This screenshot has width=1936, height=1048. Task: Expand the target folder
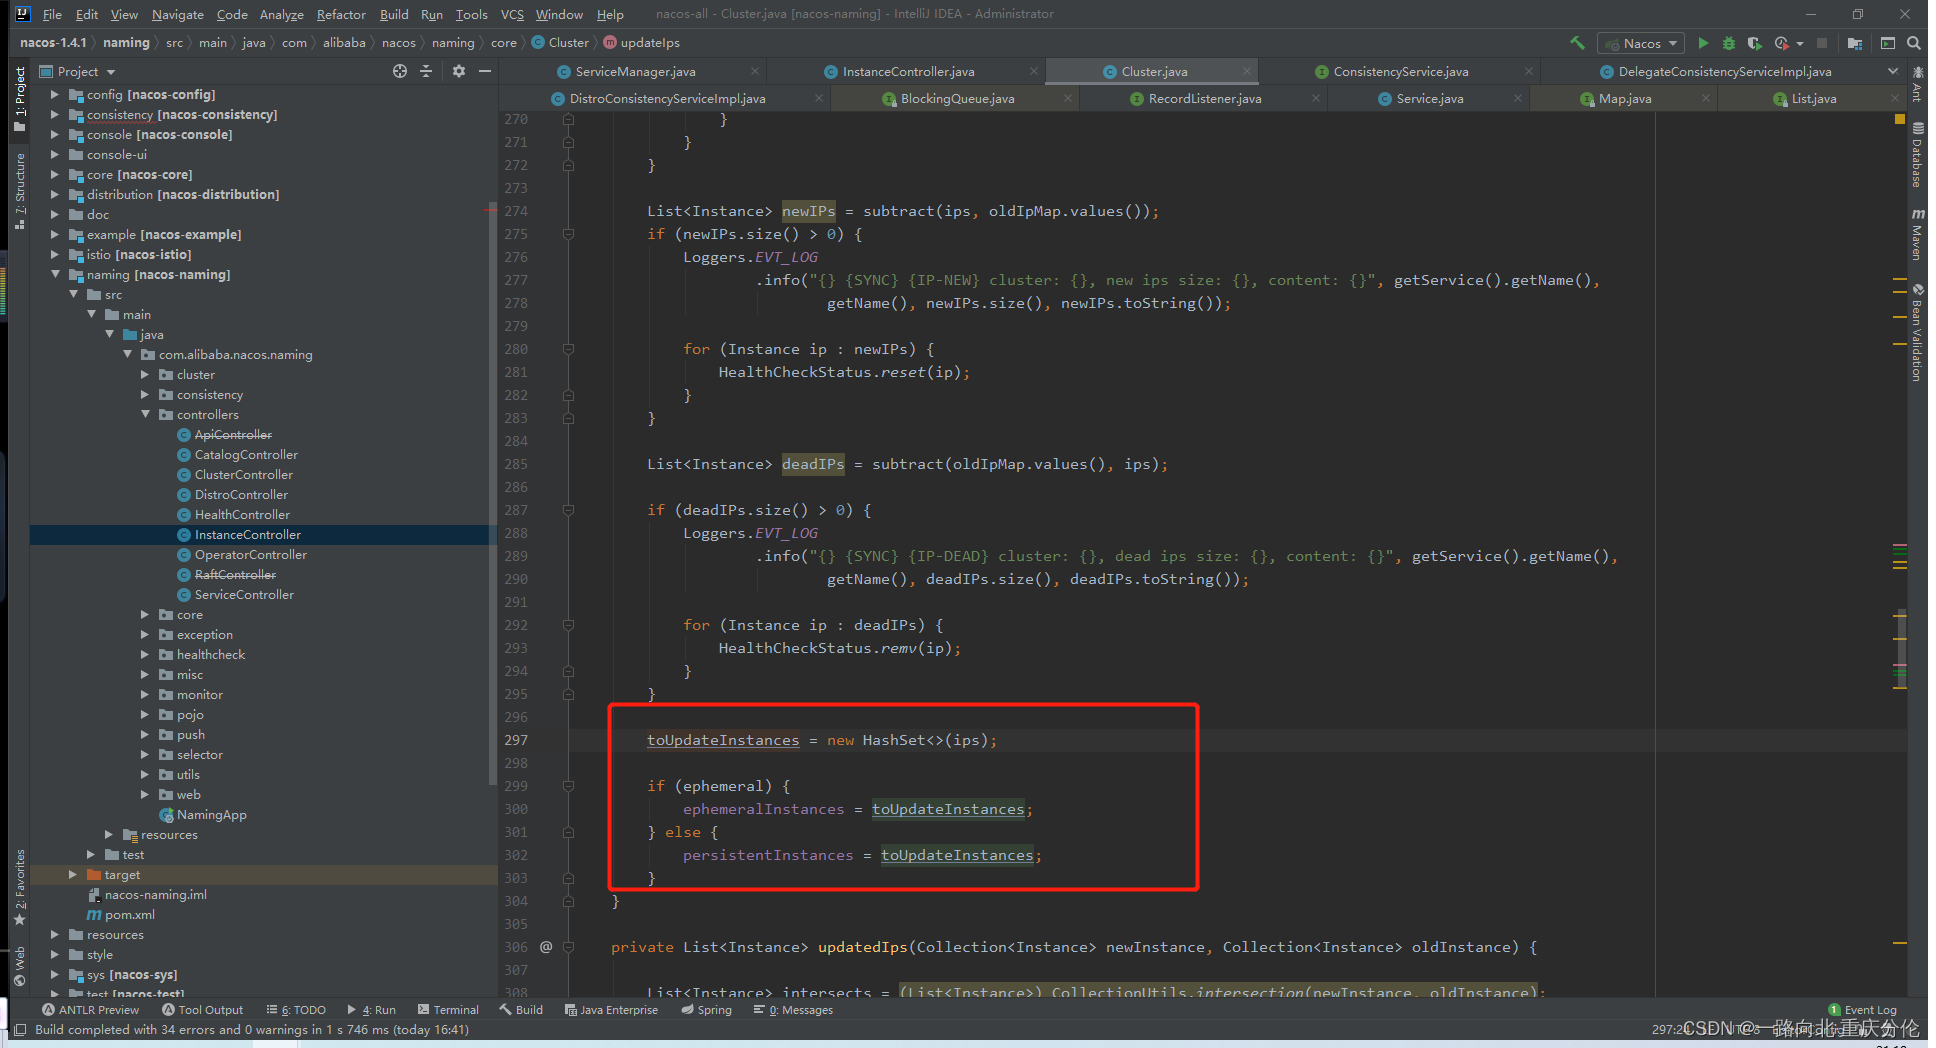(73, 874)
